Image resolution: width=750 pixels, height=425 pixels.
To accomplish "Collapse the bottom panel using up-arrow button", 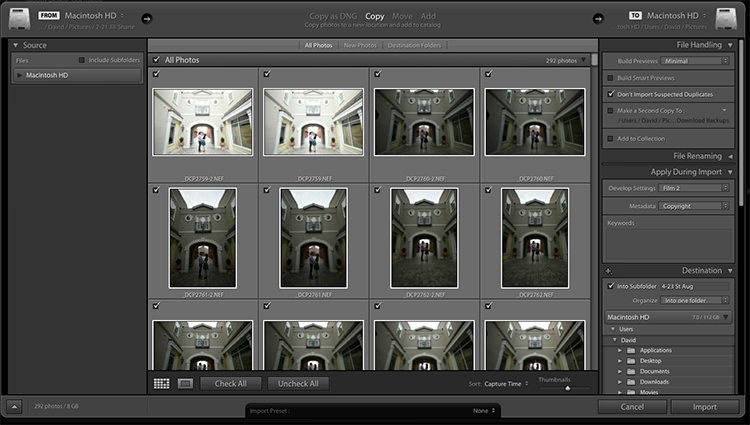I will pyautogui.click(x=14, y=407).
